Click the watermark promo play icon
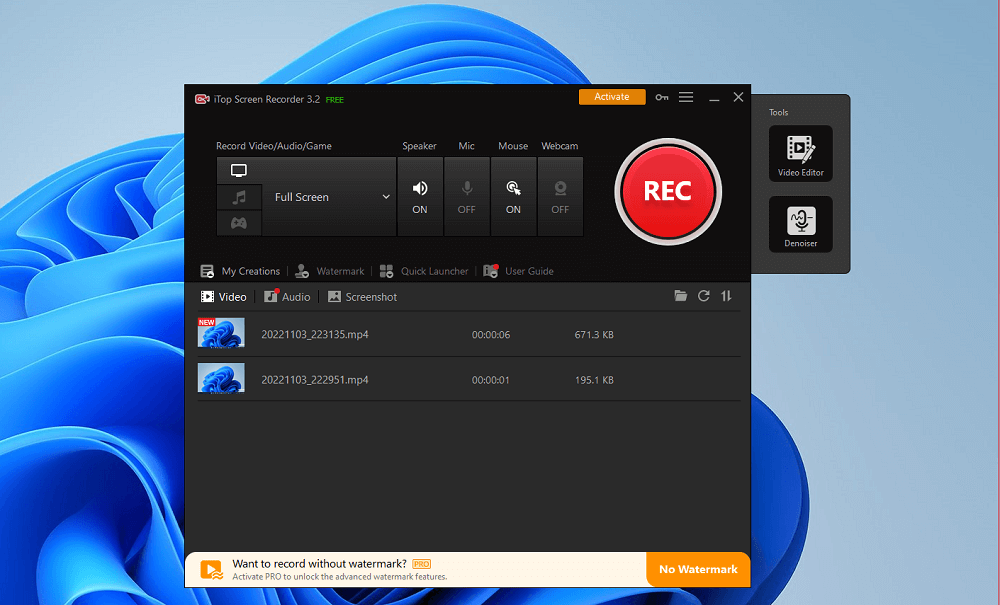 (212, 570)
